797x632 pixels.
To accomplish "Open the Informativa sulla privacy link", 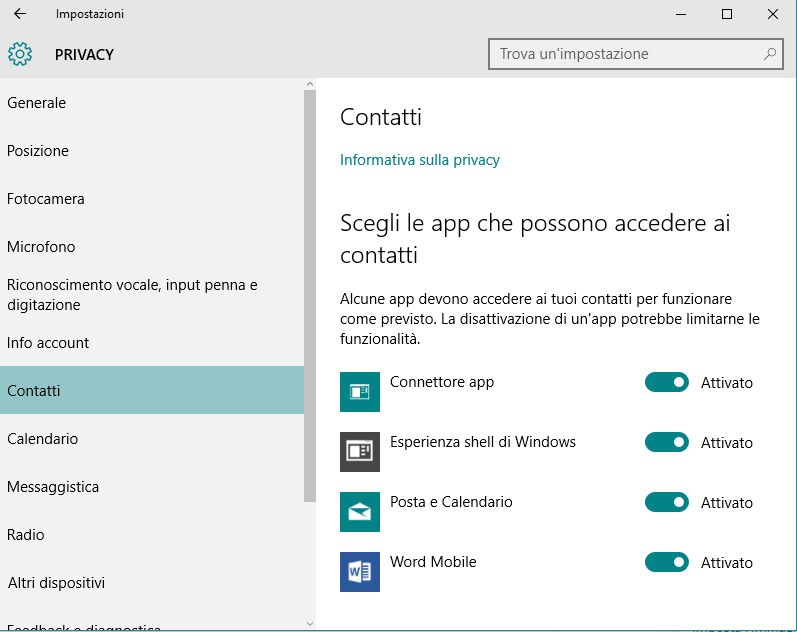I will click(x=420, y=160).
